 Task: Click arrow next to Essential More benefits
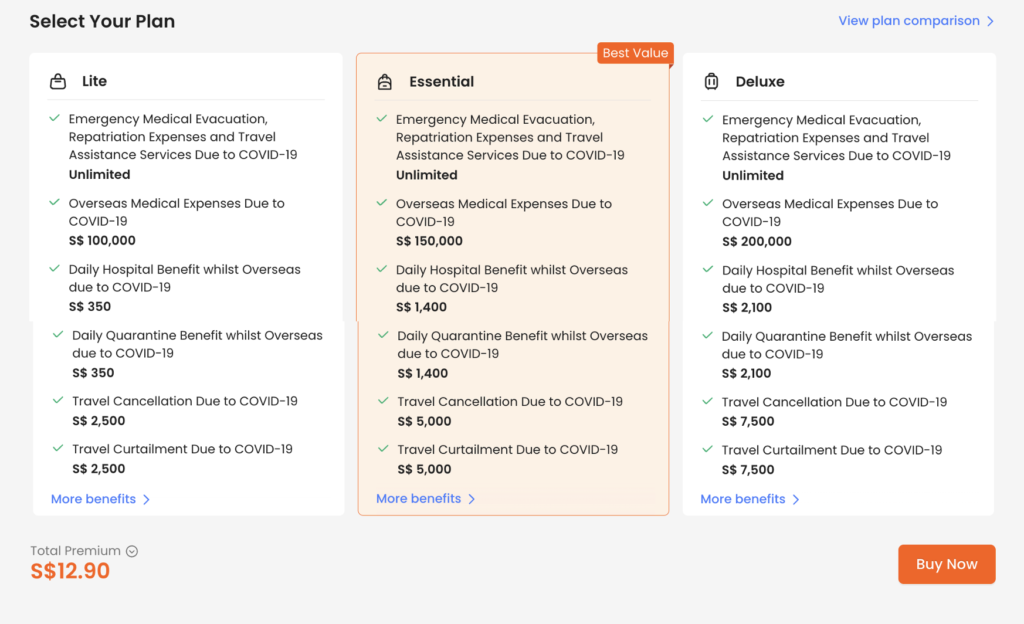pyautogui.click(x=472, y=499)
